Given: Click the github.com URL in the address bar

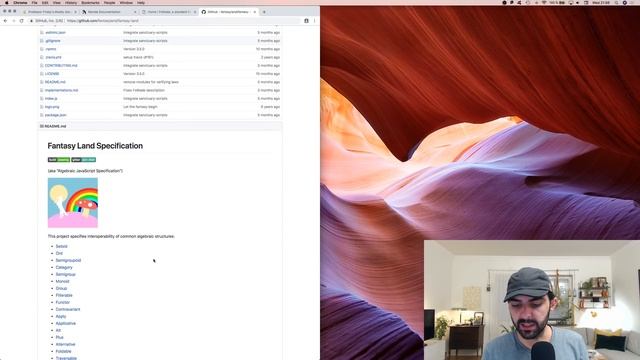Looking at the screenshot, I should point(102,21).
